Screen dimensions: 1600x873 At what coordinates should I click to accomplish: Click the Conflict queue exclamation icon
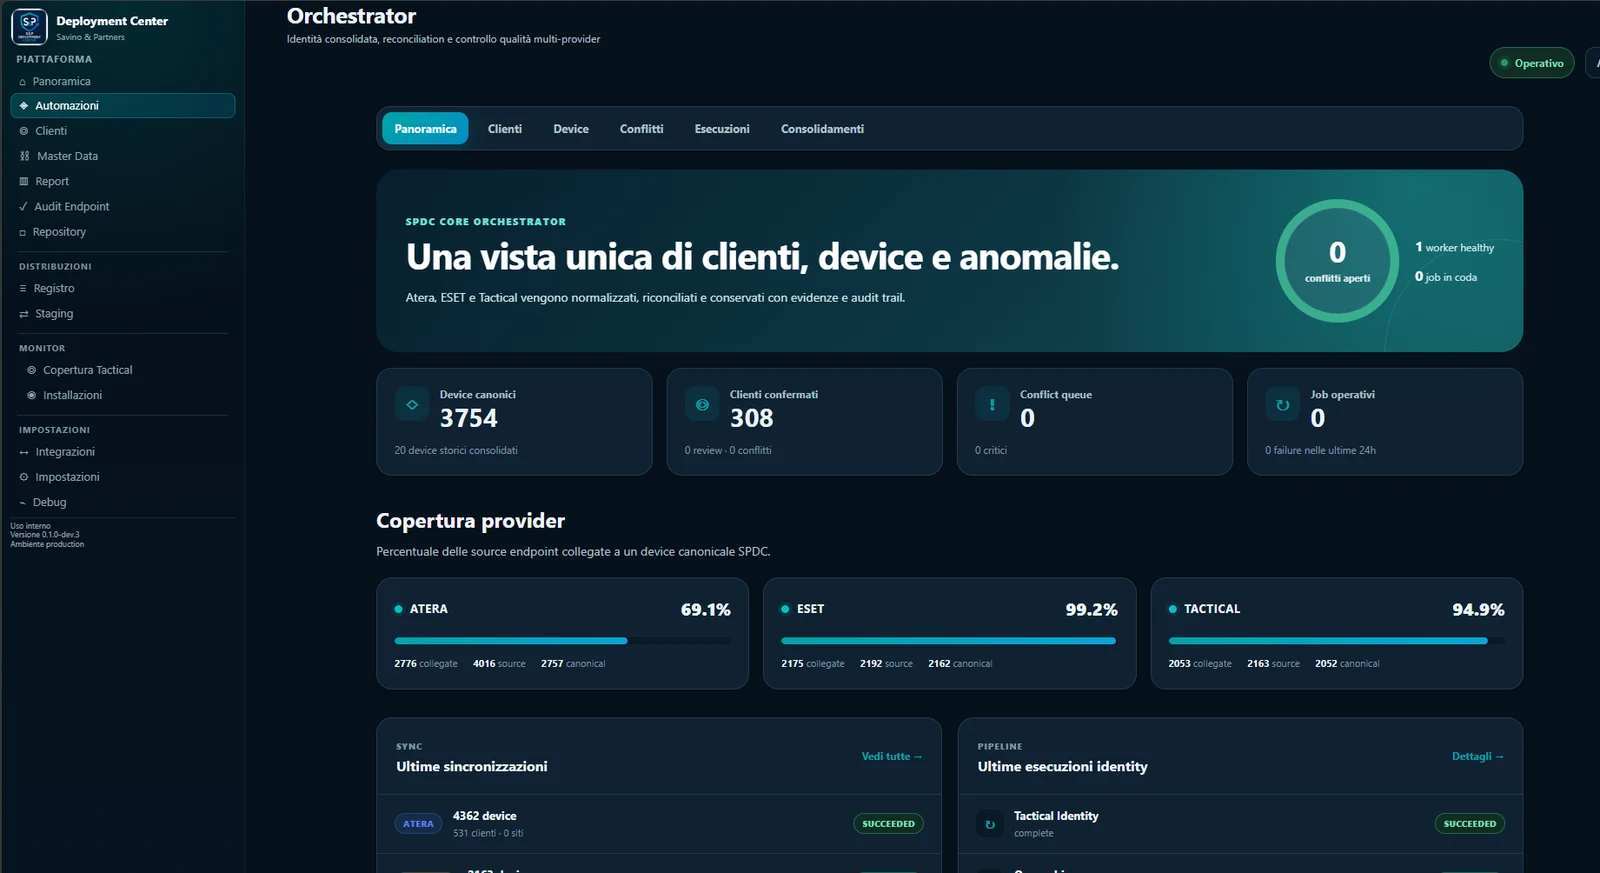tap(992, 405)
